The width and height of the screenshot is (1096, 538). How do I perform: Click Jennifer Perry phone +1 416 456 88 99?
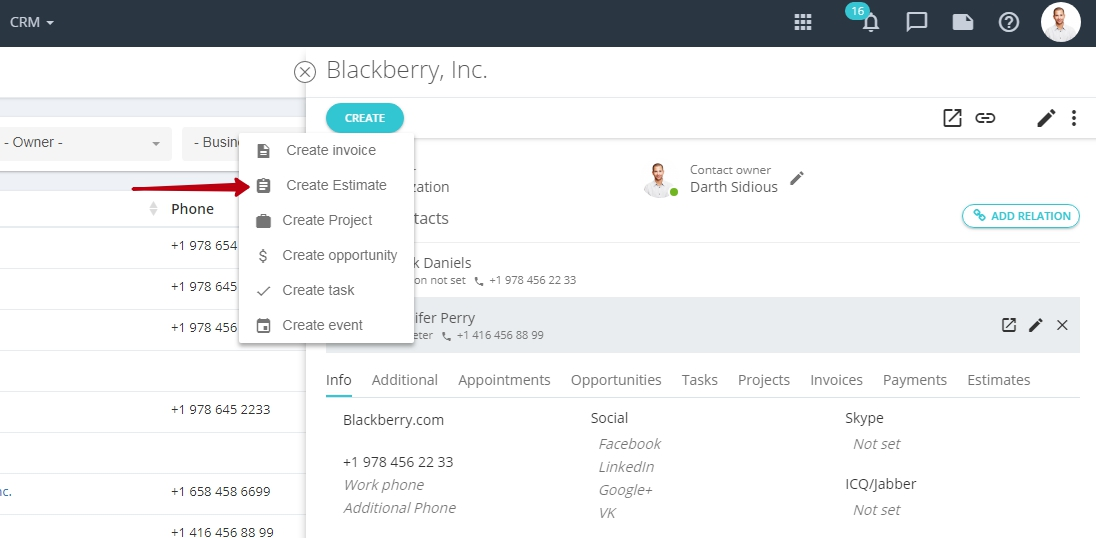pos(500,335)
